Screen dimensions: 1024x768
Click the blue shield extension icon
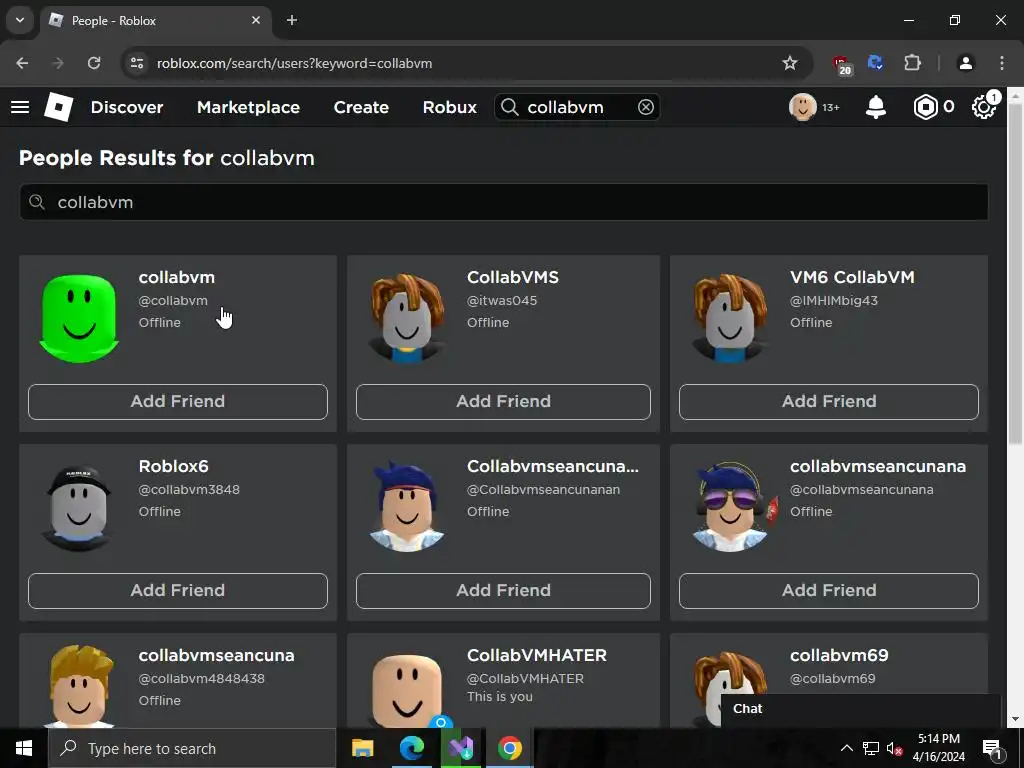875,63
